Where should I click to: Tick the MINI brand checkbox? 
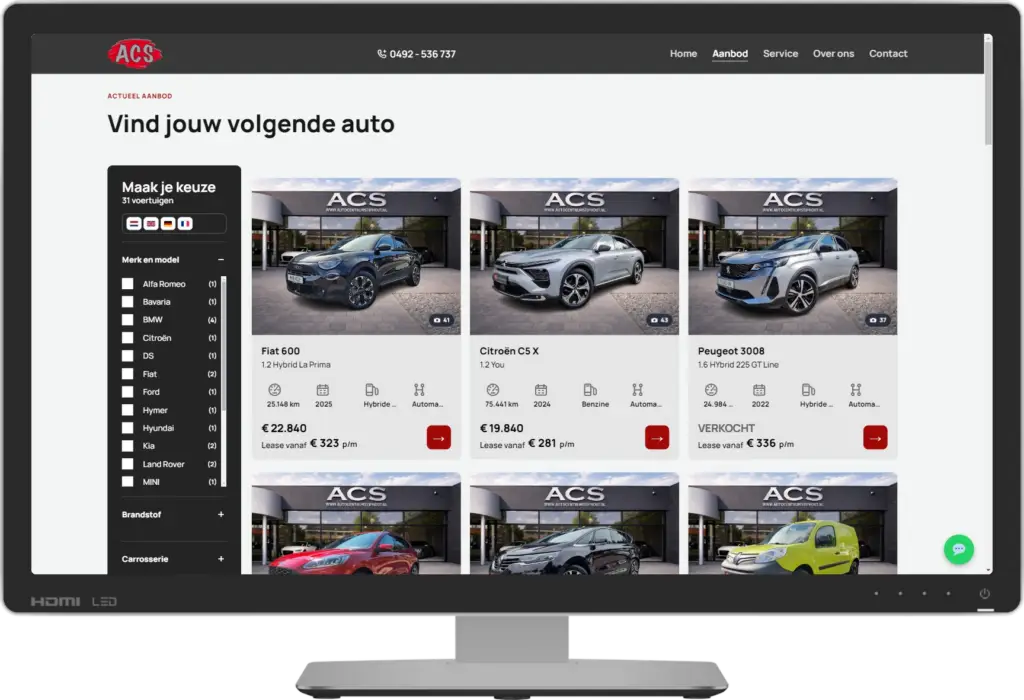click(x=127, y=482)
